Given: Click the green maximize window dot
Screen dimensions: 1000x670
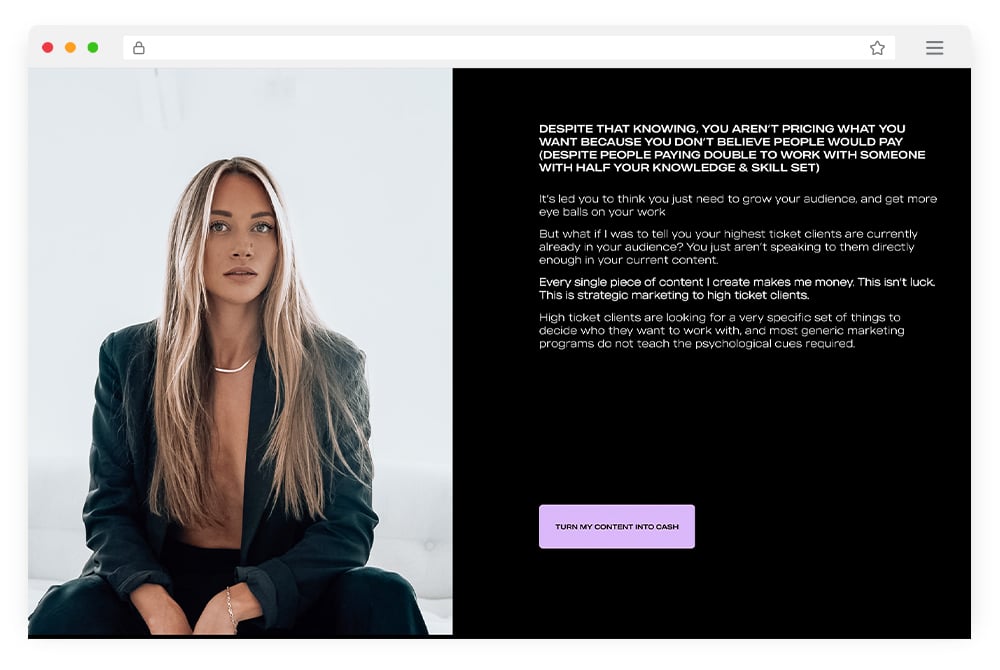Looking at the screenshot, I should [x=93, y=47].
